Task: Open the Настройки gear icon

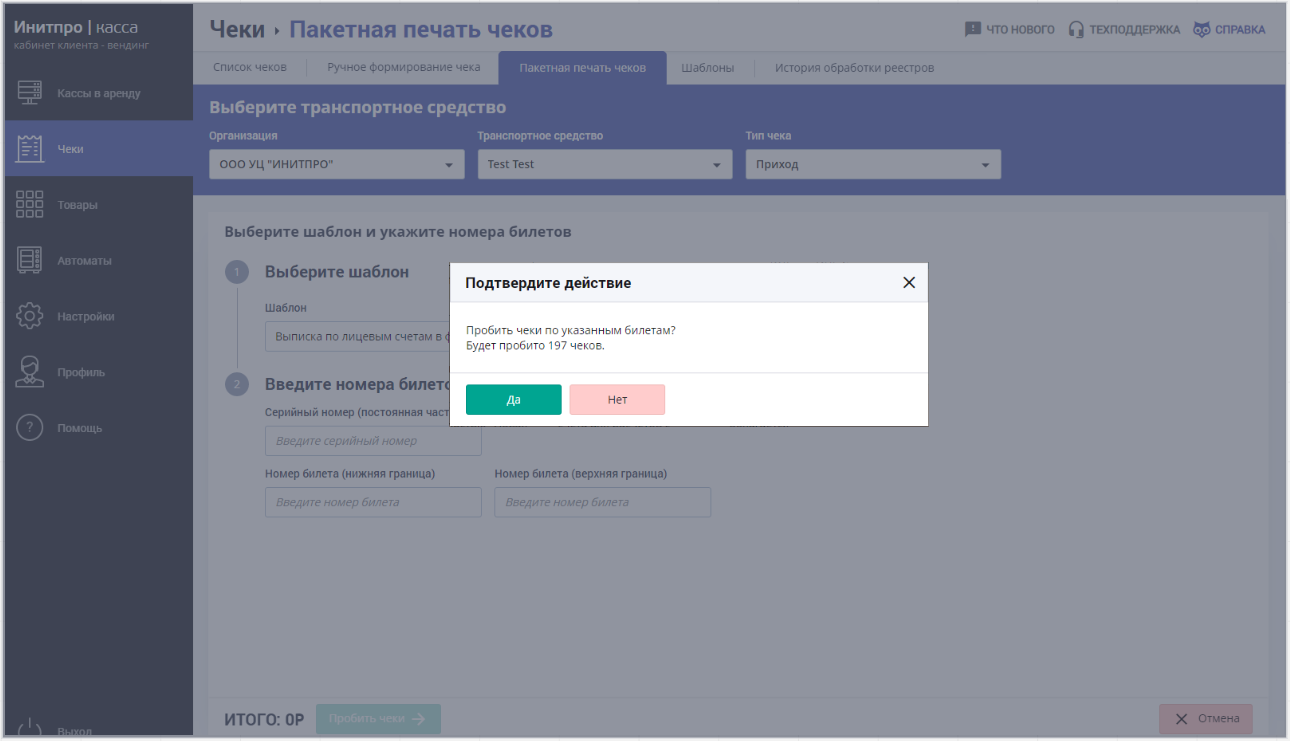Action: [30, 316]
